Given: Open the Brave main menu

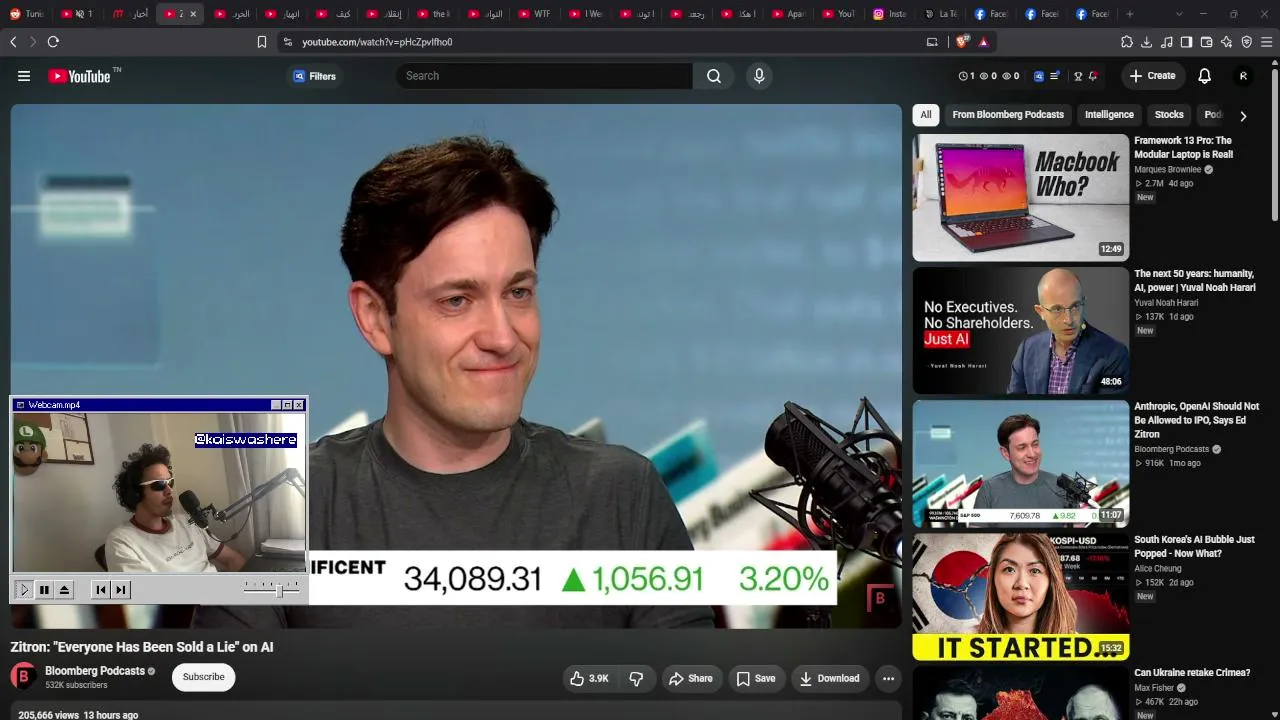Looking at the screenshot, I should 1267,42.
